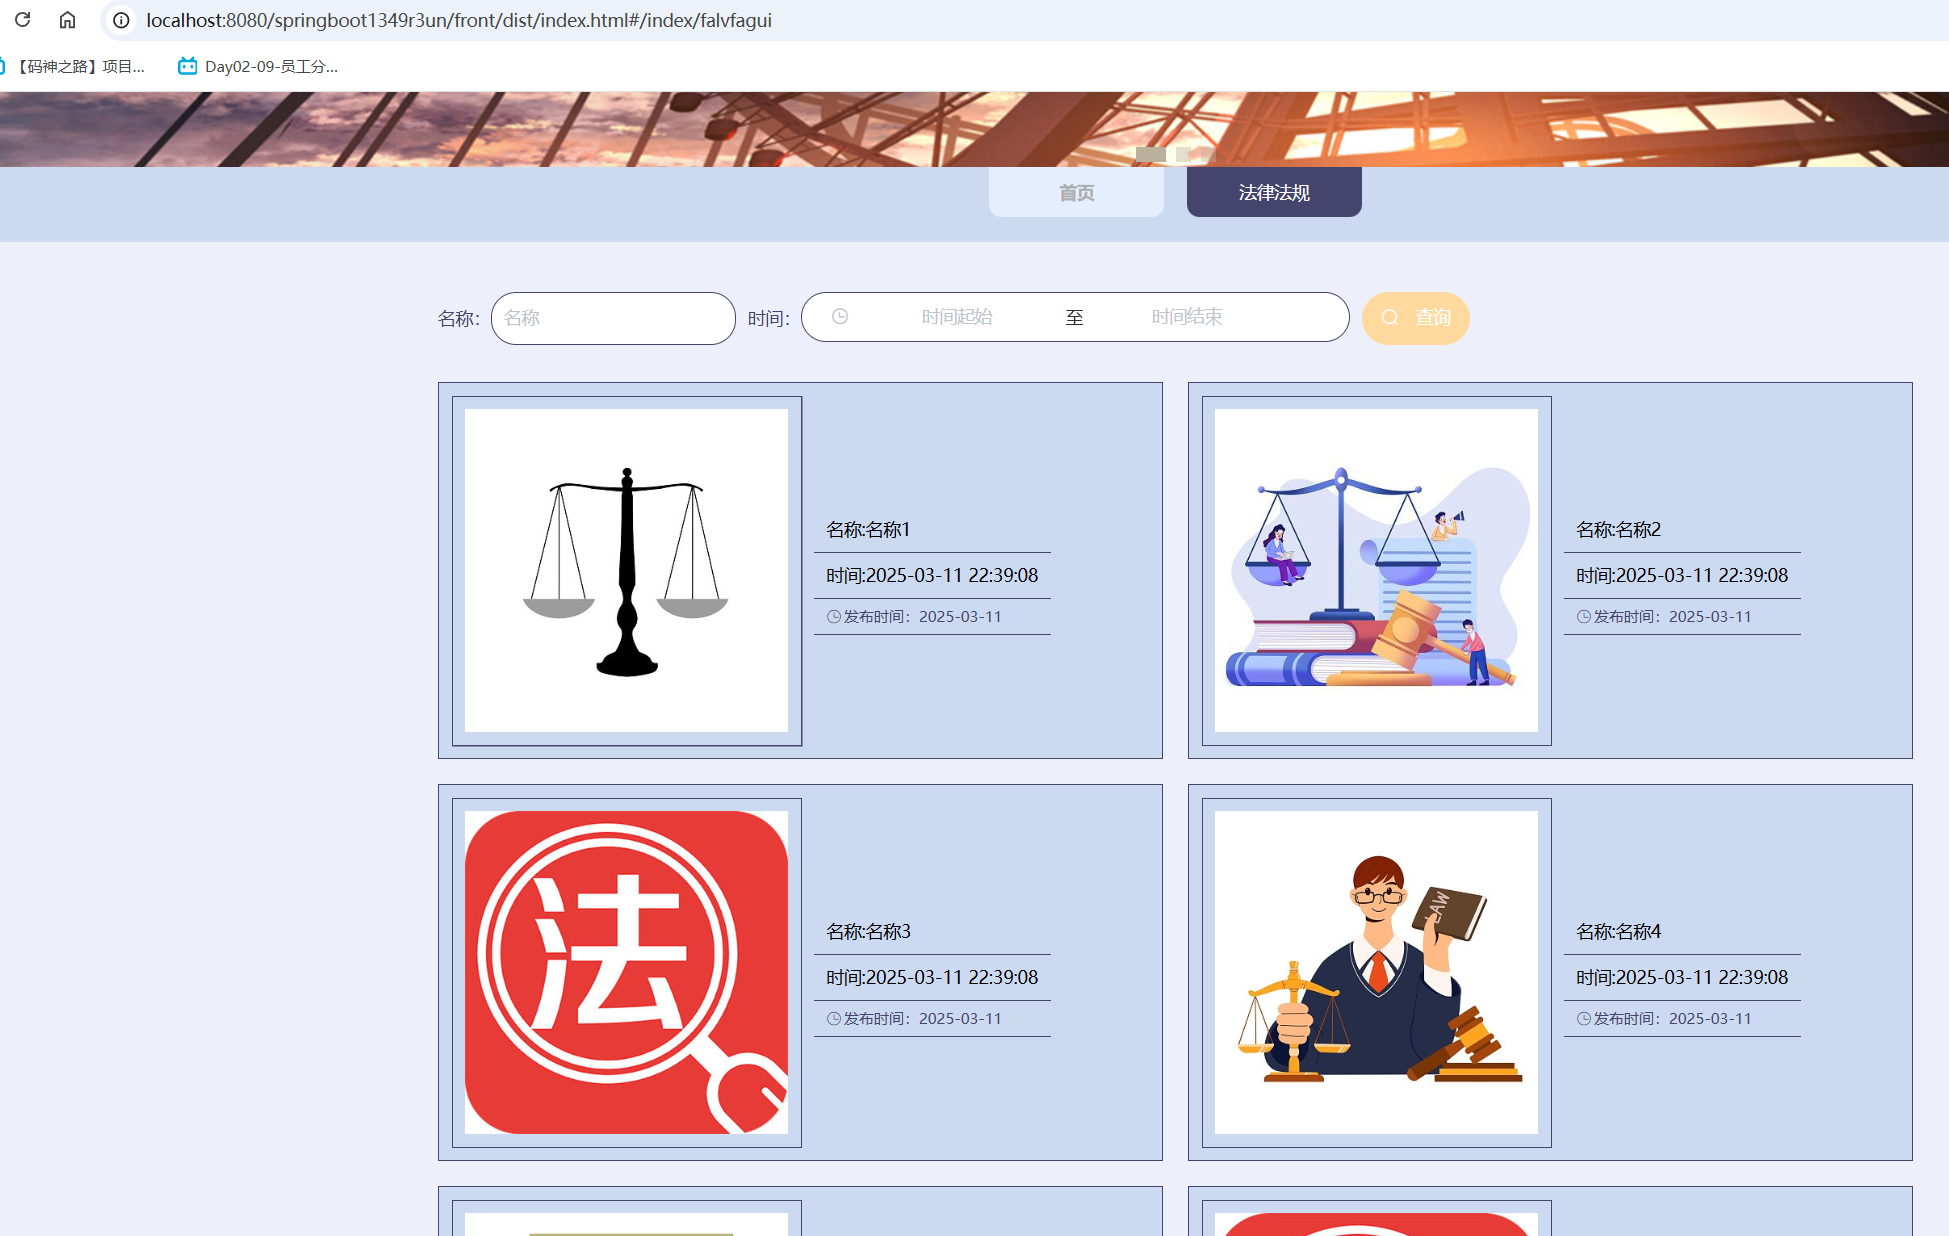1949x1236 pixels.
Task: Click the Day02-09 bookmark icon
Action: click(x=187, y=67)
